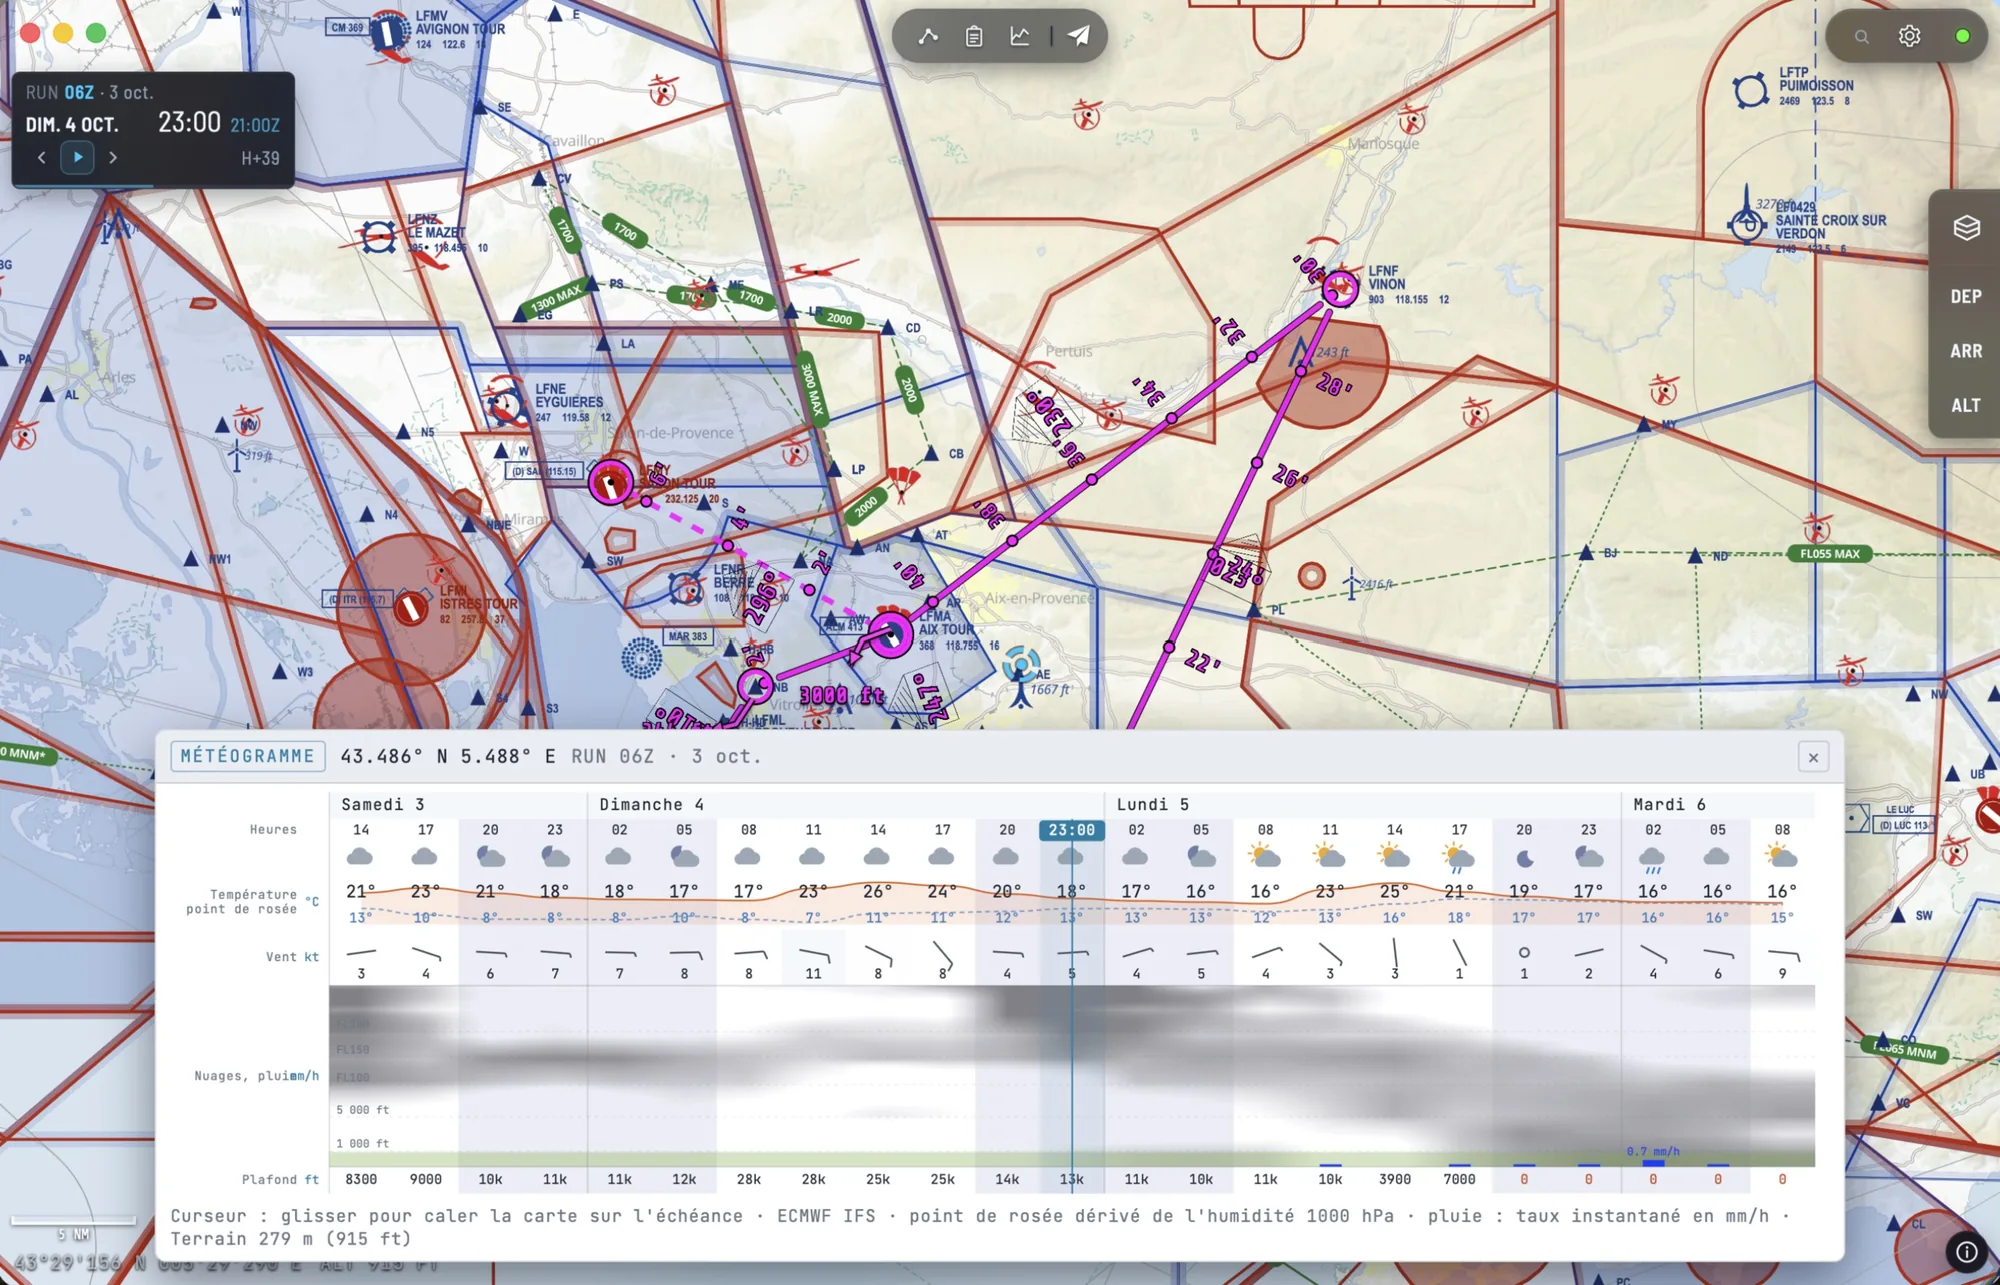Click the Mardi 6 day header
Image resolution: width=2000 pixels, height=1285 pixels.
click(1669, 804)
